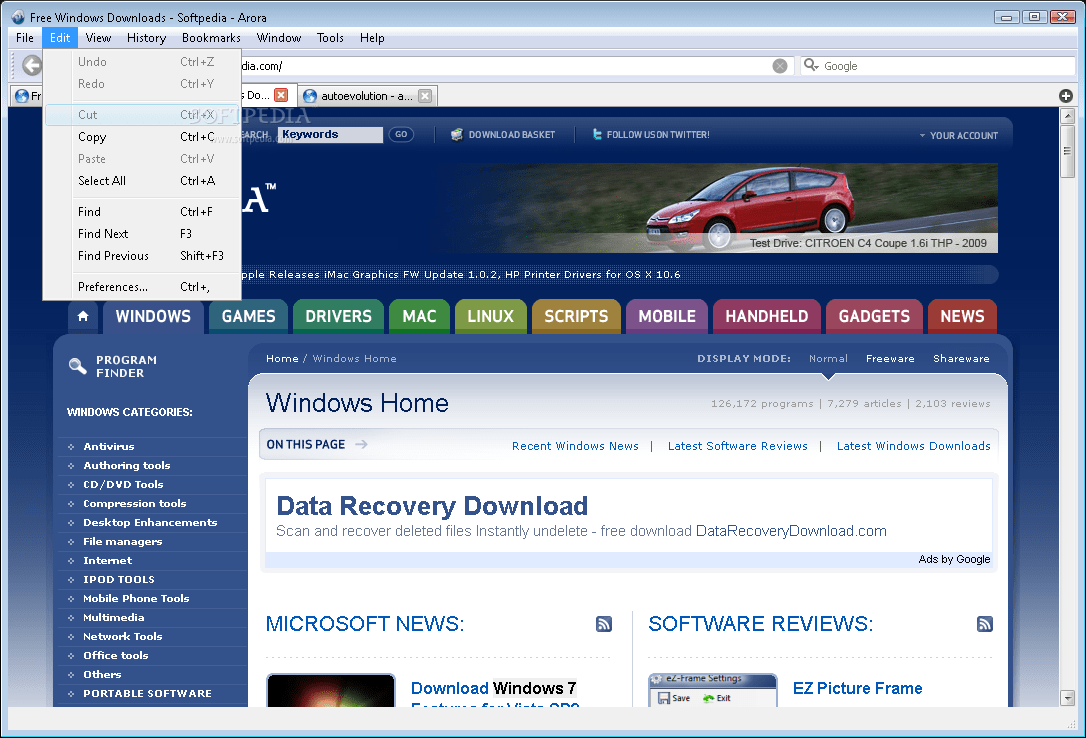
Task: Select the GAMES category tab
Action: tap(249, 316)
